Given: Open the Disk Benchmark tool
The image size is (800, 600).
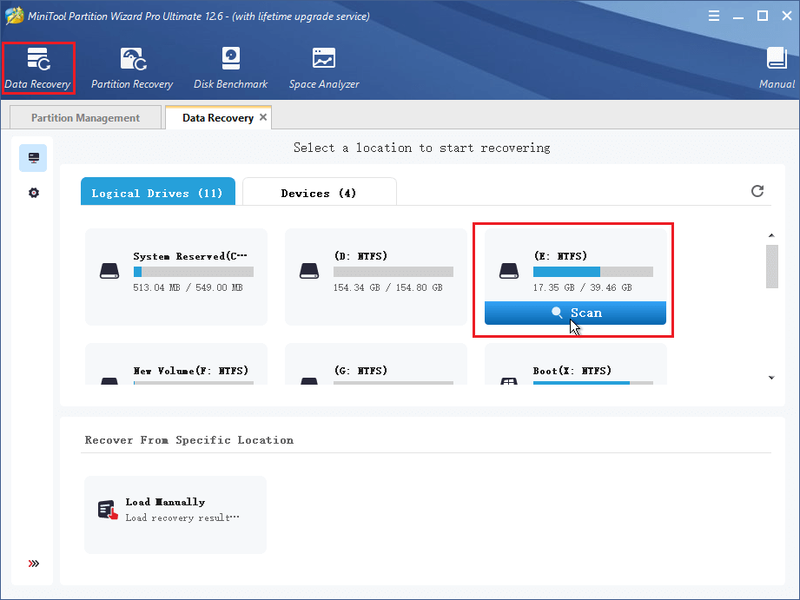Looking at the screenshot, I should coord(231,68).
